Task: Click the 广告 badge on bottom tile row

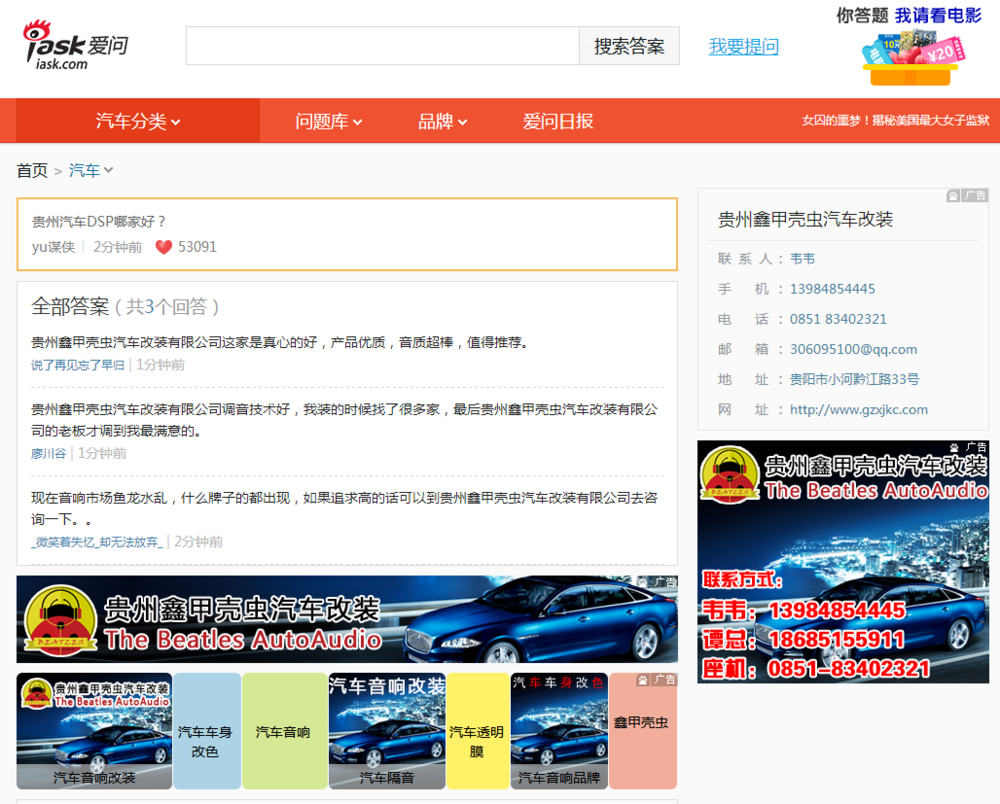Action: point(656,680)
